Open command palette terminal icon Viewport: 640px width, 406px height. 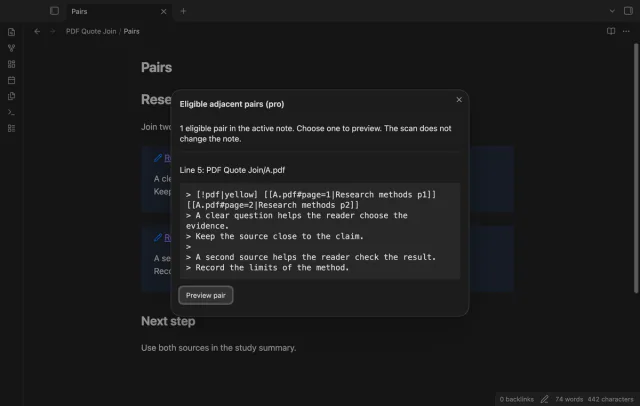coord(11,112)
